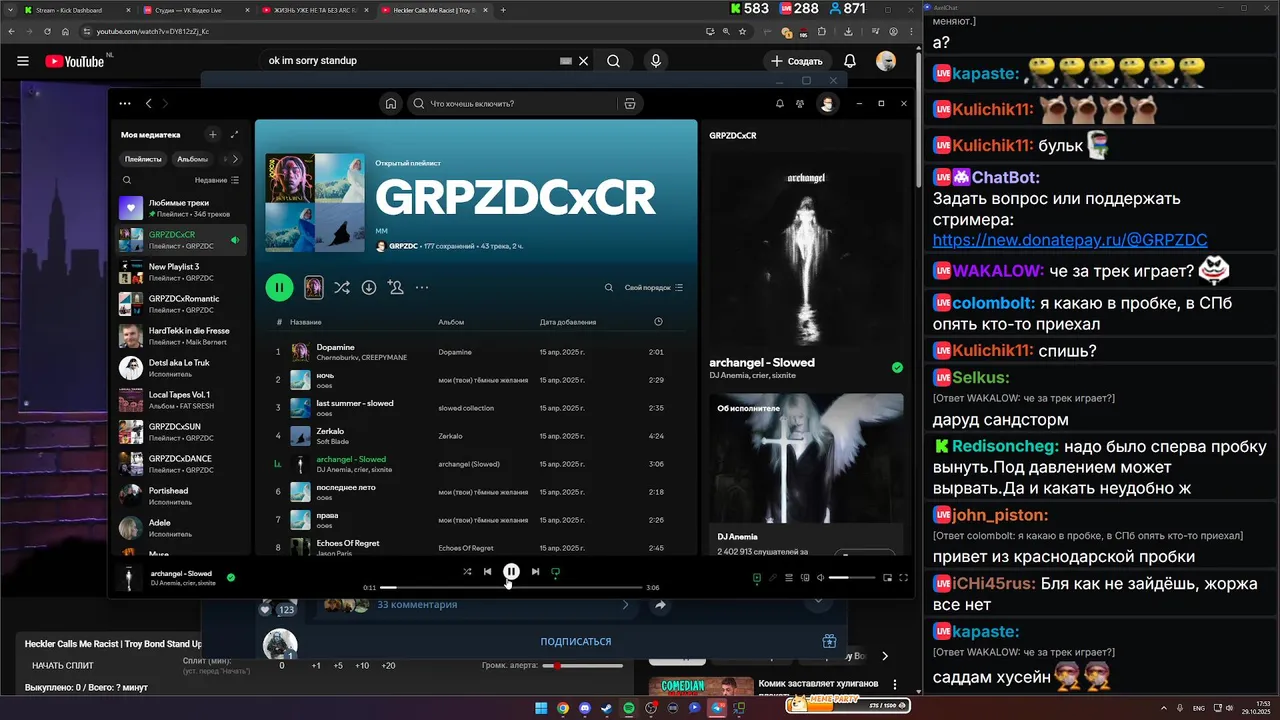Play Zerkalo track row
The height and width of the screenshot is (720, 1280).
476,436
